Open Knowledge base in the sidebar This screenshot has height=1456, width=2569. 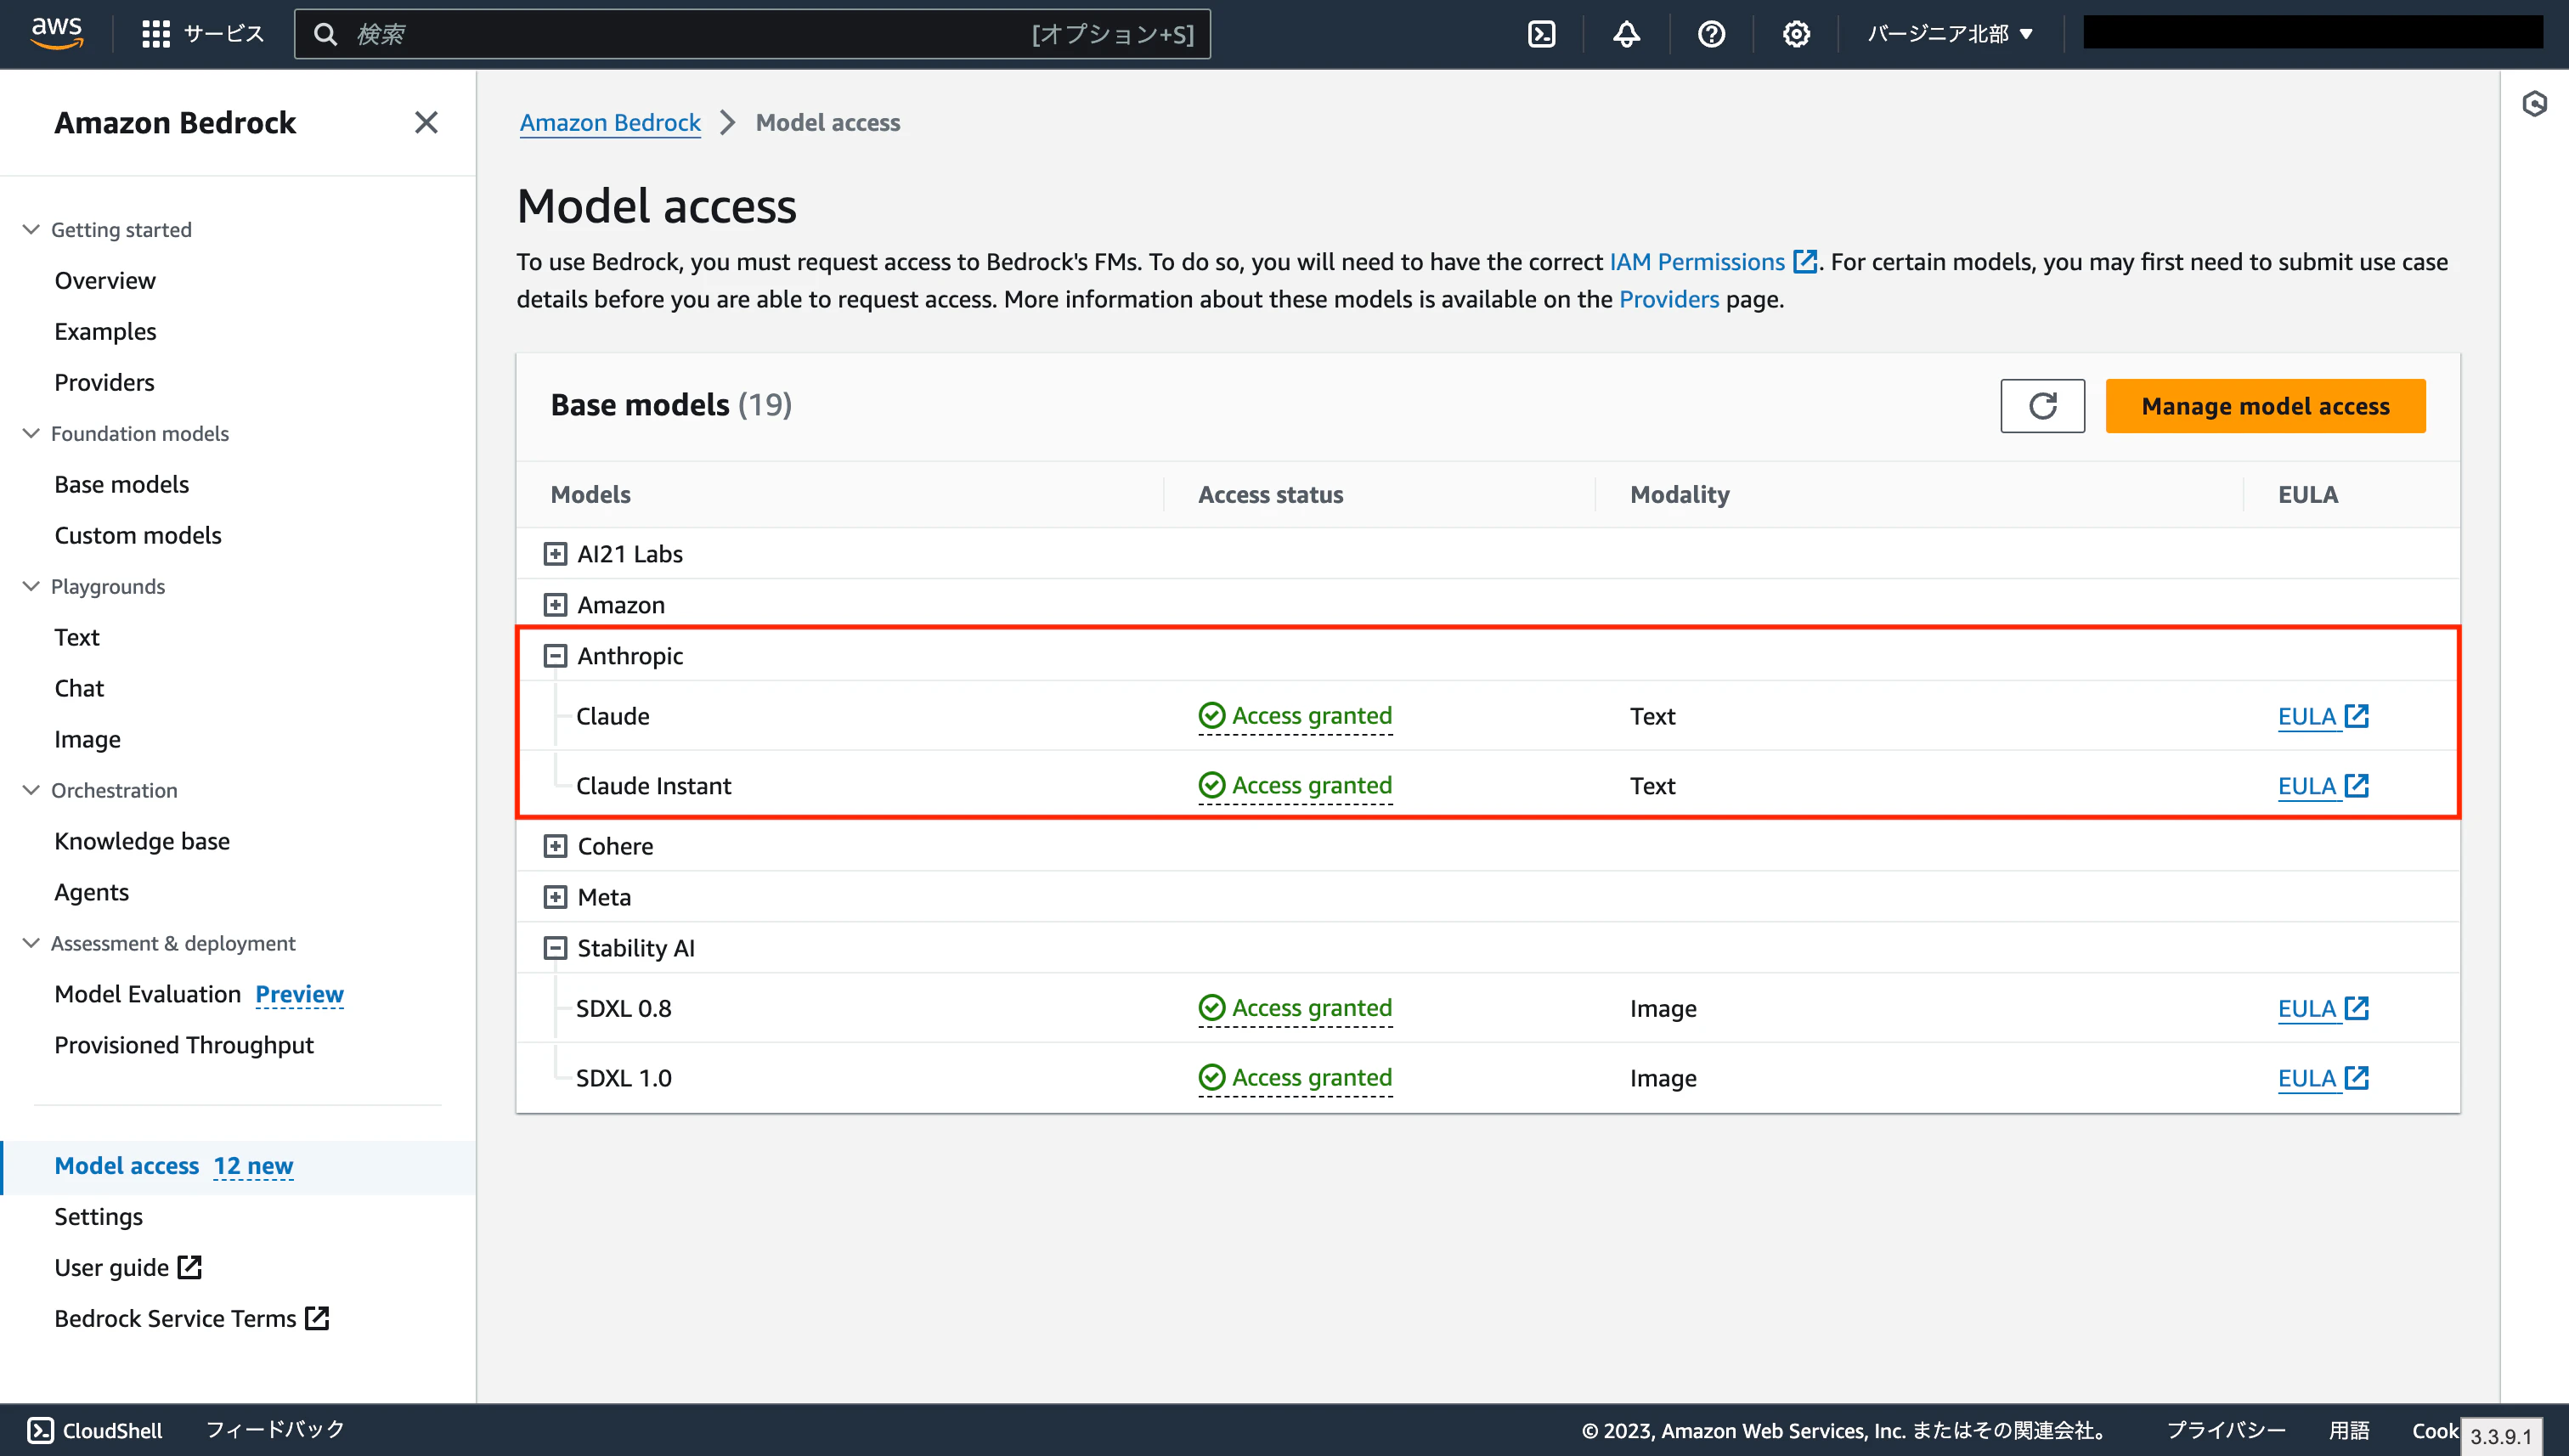tap(142, 841)
